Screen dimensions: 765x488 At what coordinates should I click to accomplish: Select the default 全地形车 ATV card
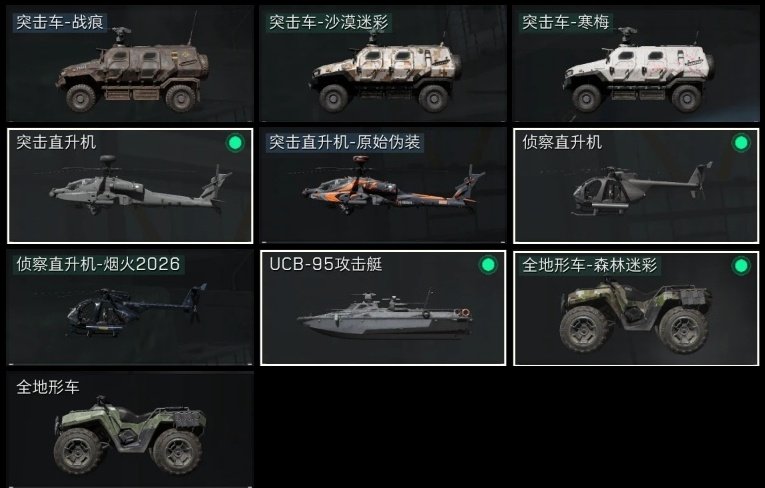(x=130, y=430)
